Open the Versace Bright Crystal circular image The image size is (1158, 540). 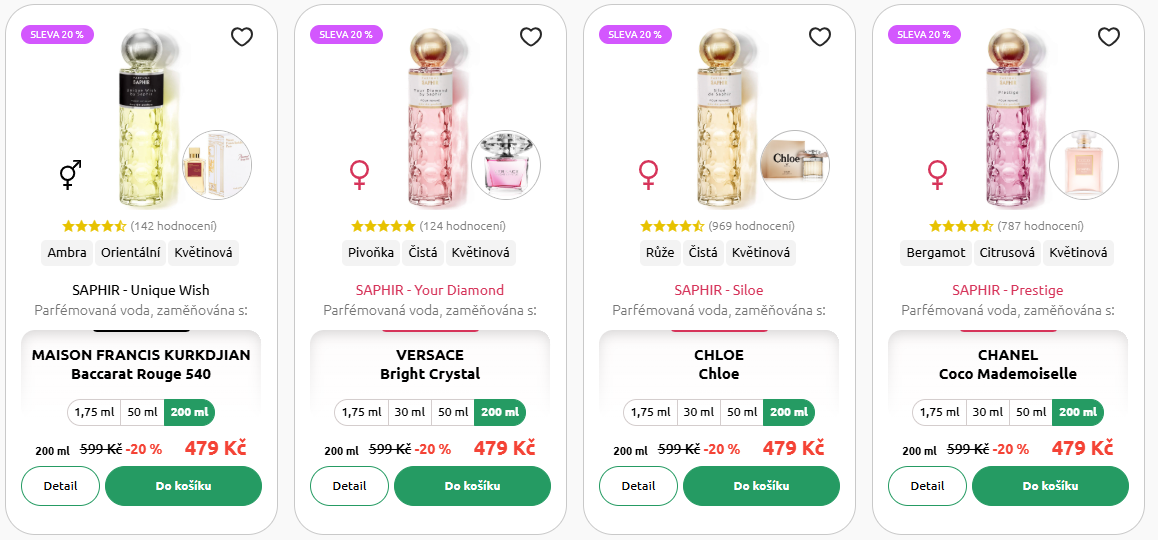(506, 165)
